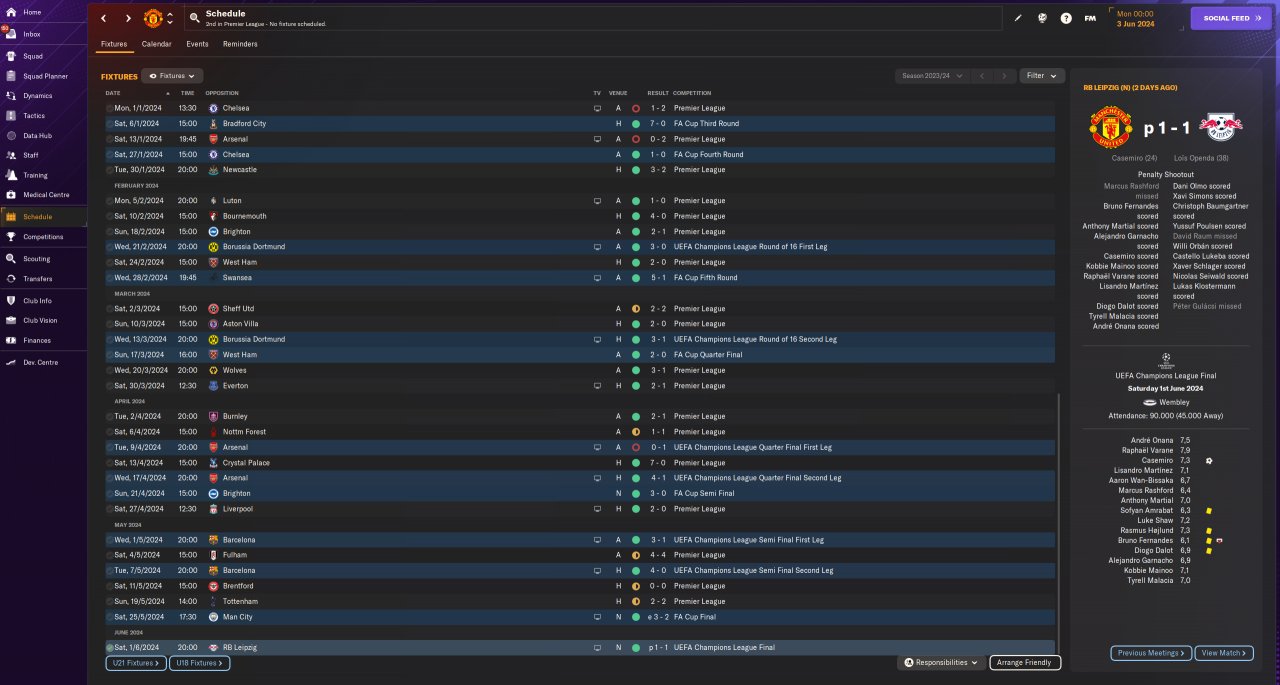Toggle the selector on Sat 27/4/2024 Liverpool row
Image resolution: width=1280 pixels, height=685 pixels.
tap(109, 509)
